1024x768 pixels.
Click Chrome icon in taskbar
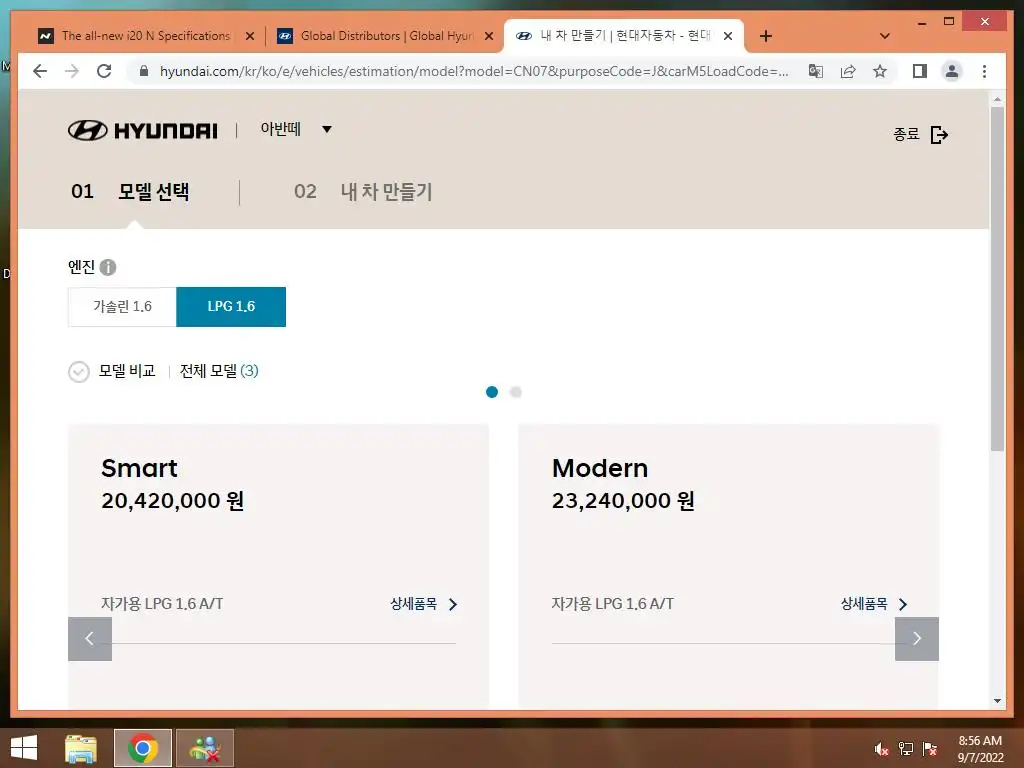(x=143, y=748)
